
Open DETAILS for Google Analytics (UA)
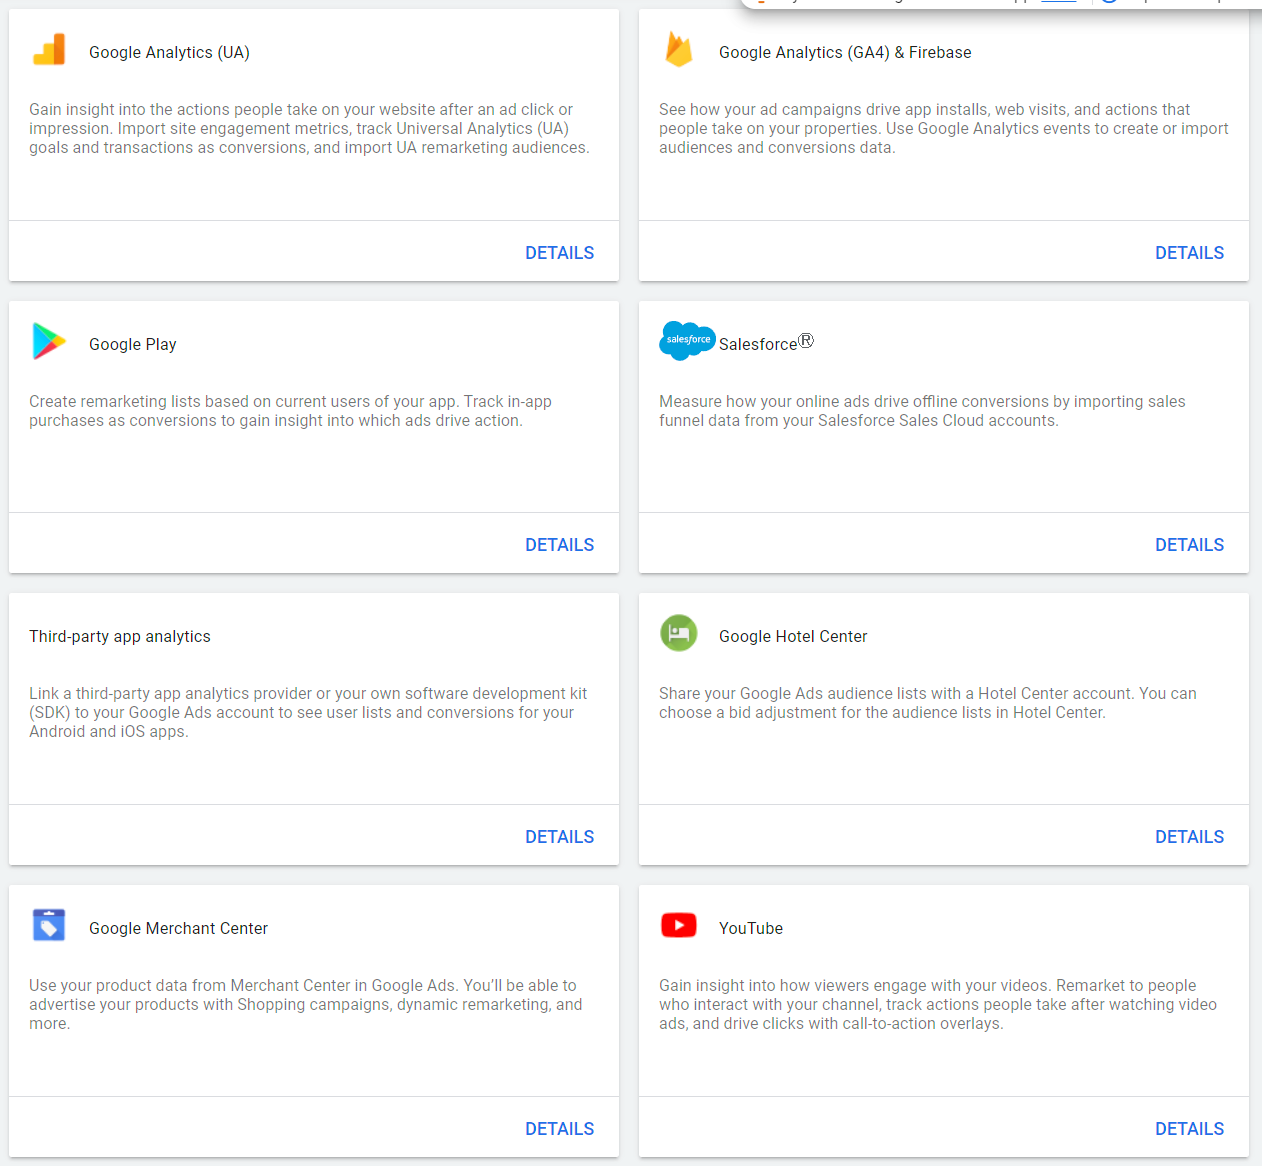point(559,252)
